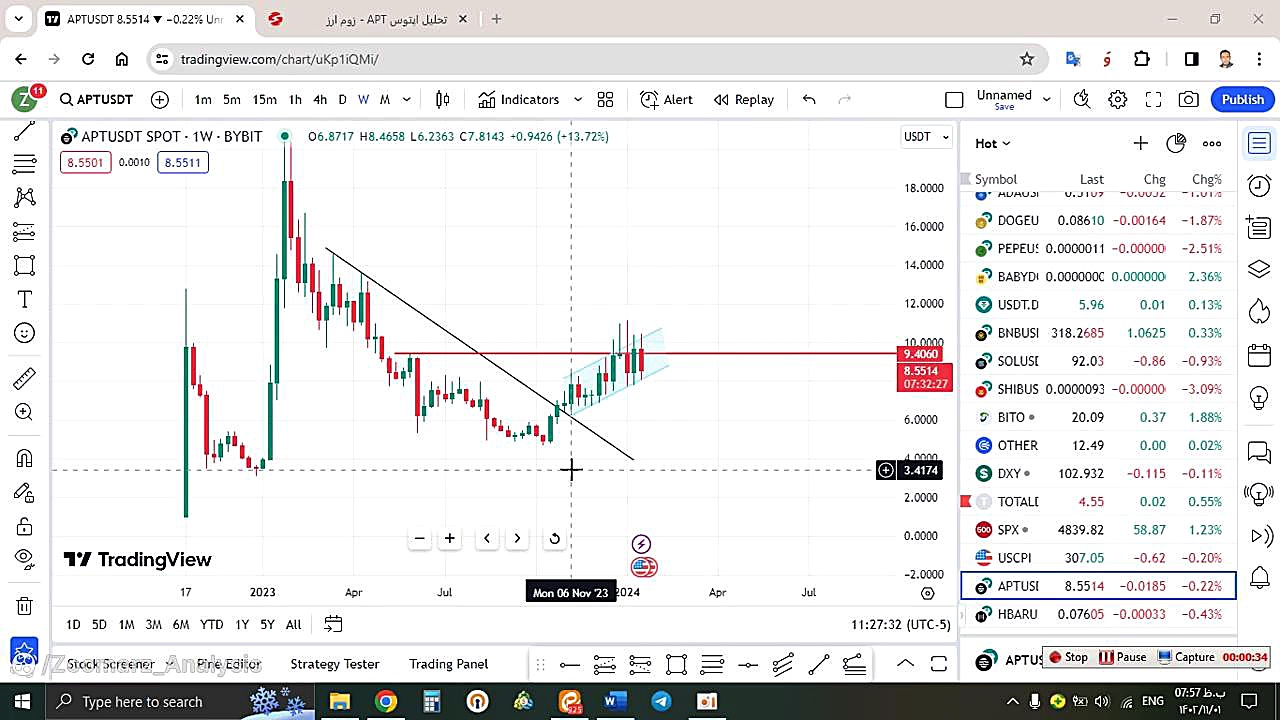Start bar Replay mode

[744, 99]
